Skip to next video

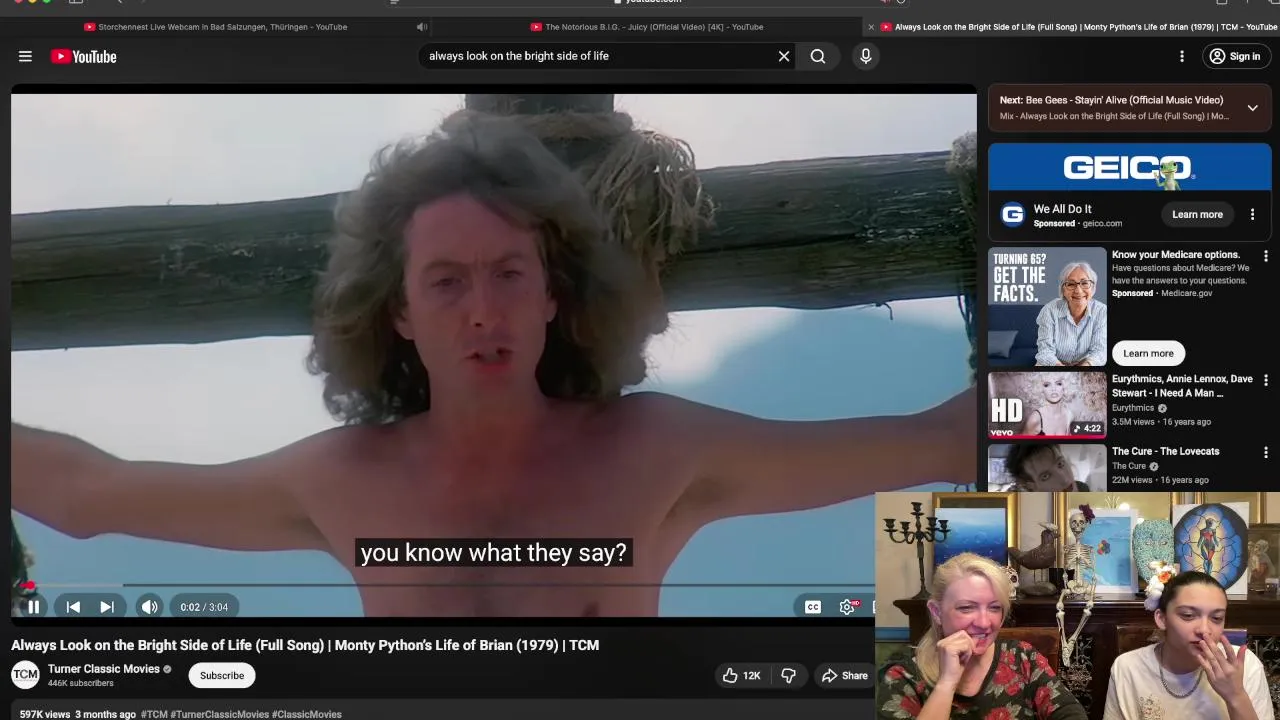[x=107, y=607]
